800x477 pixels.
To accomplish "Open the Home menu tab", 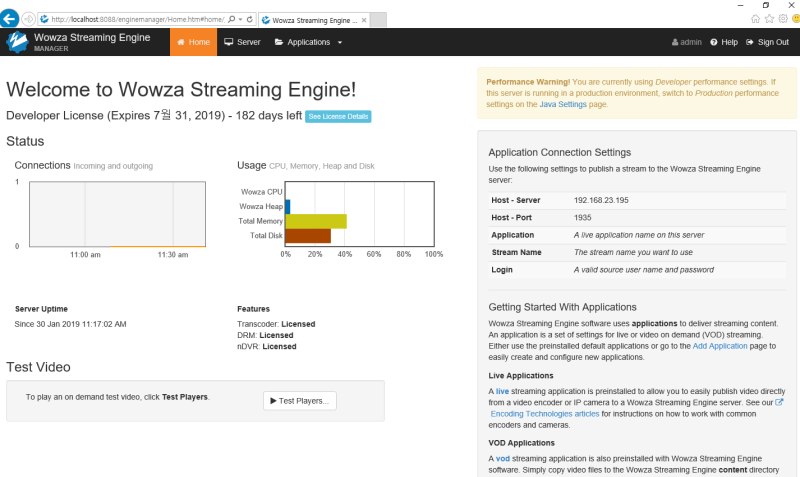I will (193, 42).
